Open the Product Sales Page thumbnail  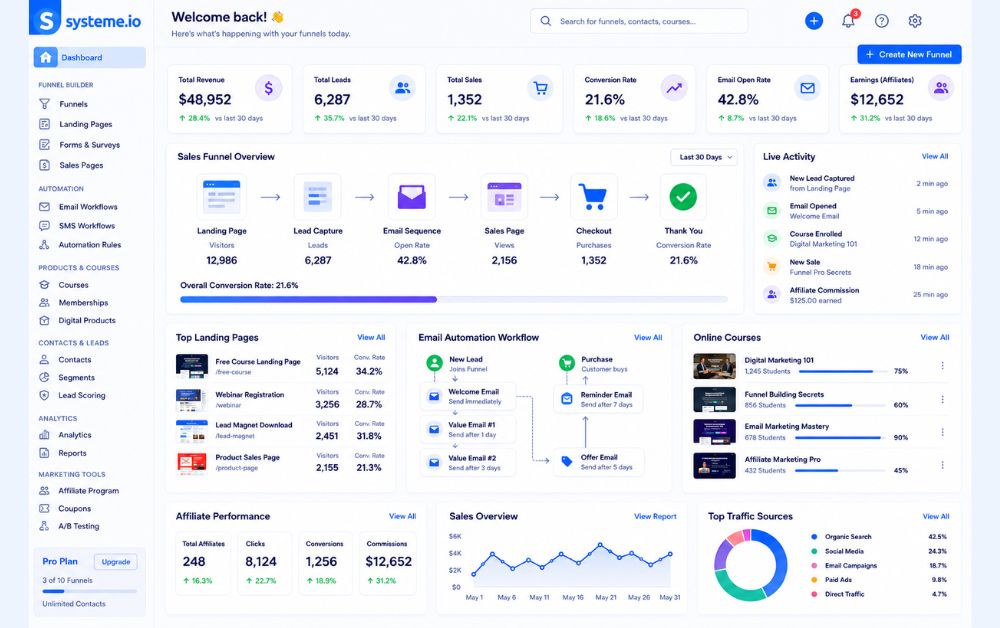(191, 462)
